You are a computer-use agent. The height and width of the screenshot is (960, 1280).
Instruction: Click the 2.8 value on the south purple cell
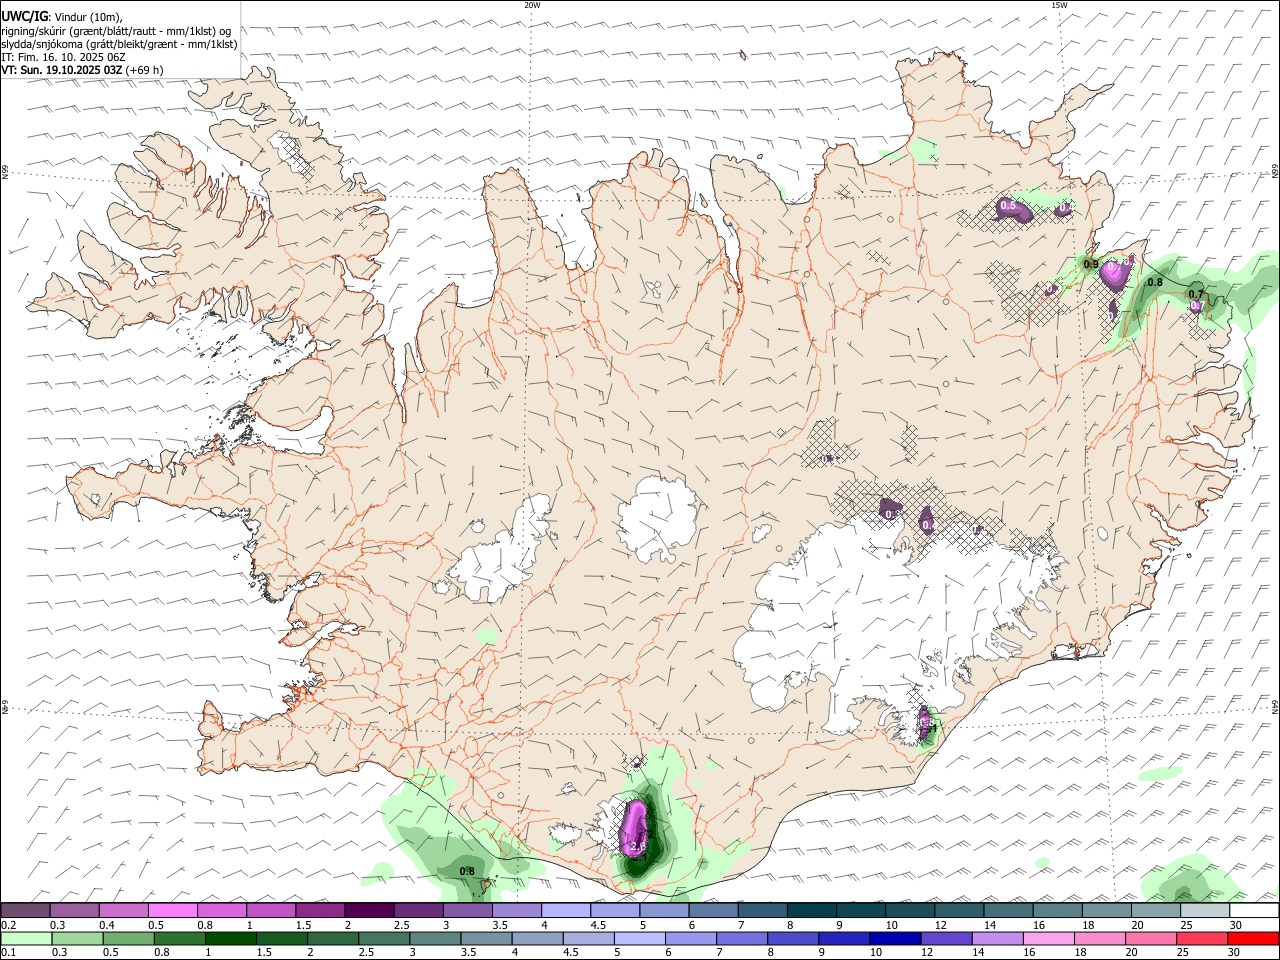[x=639, y=846]
